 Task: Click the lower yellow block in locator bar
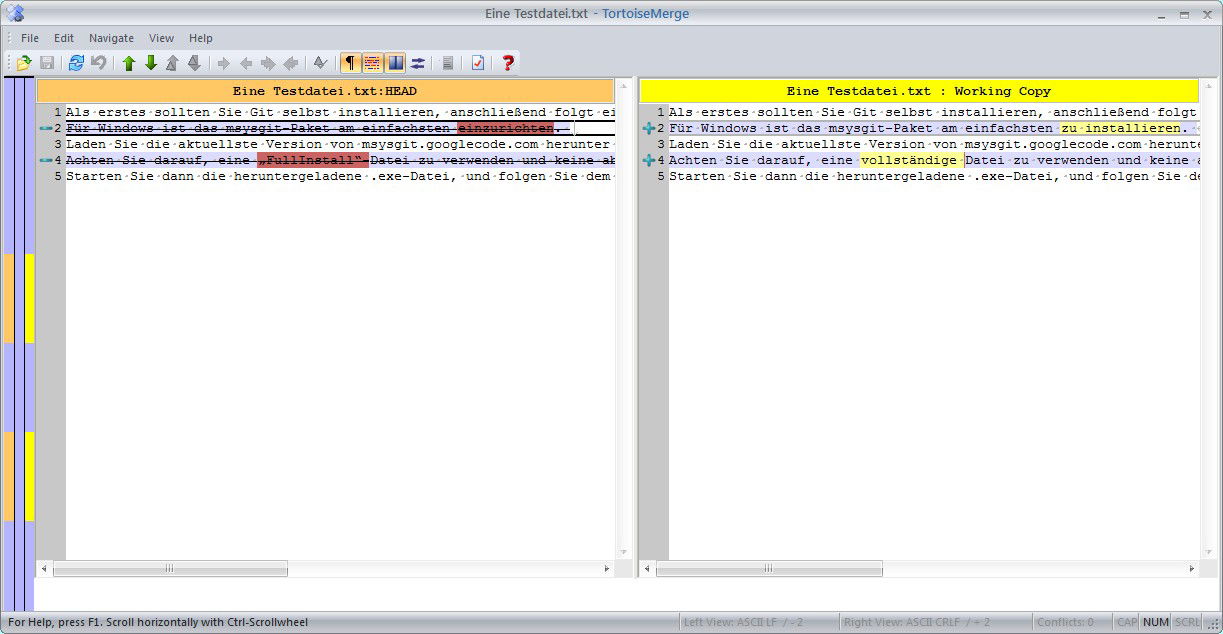pos(30,476)
